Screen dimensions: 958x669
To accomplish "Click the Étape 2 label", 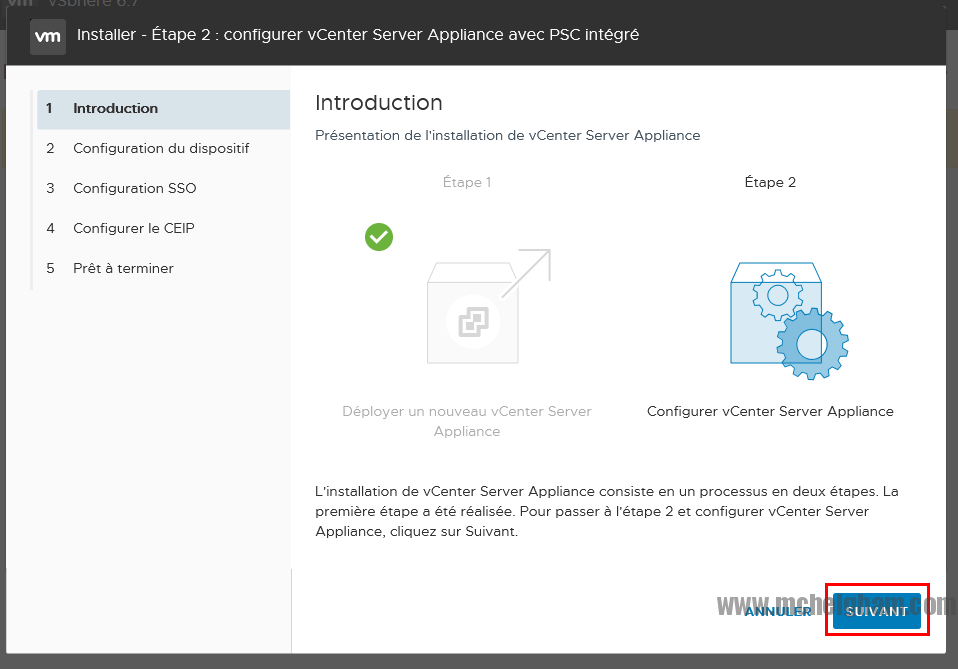I will coord(770,182).
